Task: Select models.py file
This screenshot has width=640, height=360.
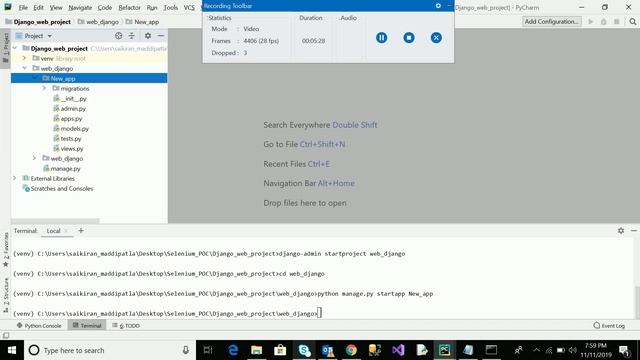Action: pos(71,129)
